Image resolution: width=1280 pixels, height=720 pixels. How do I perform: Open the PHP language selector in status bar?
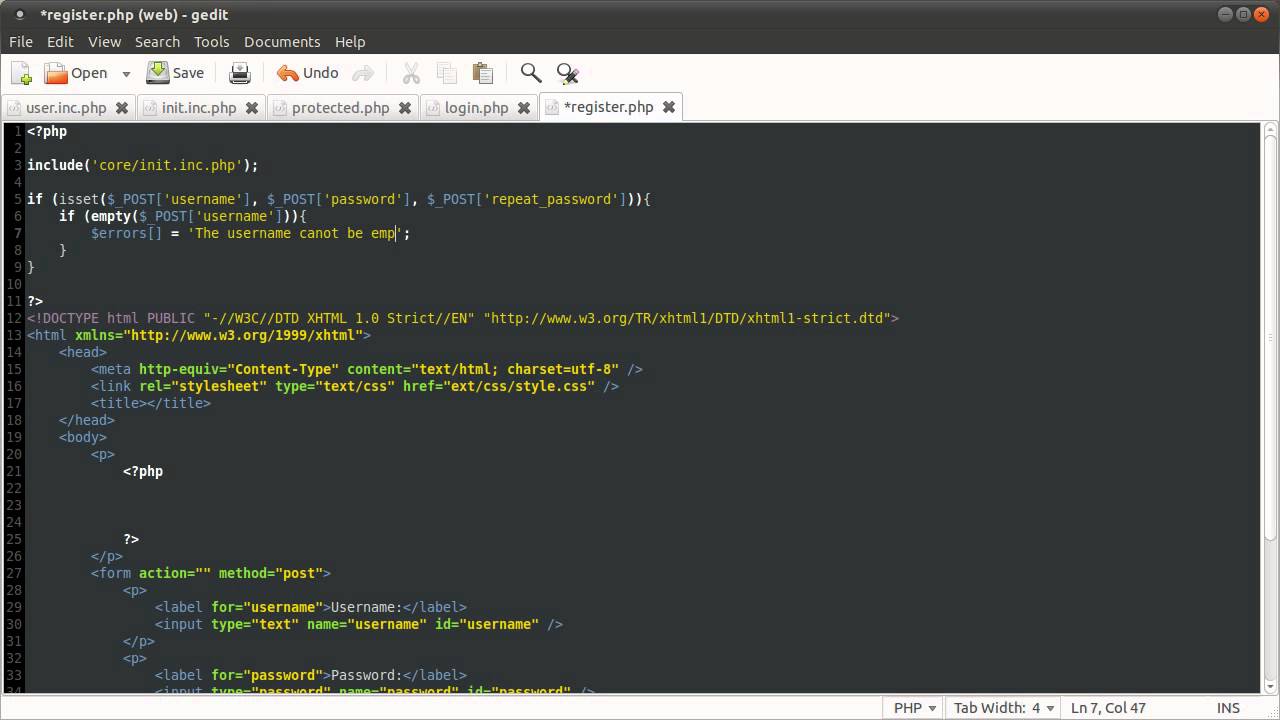914,707
